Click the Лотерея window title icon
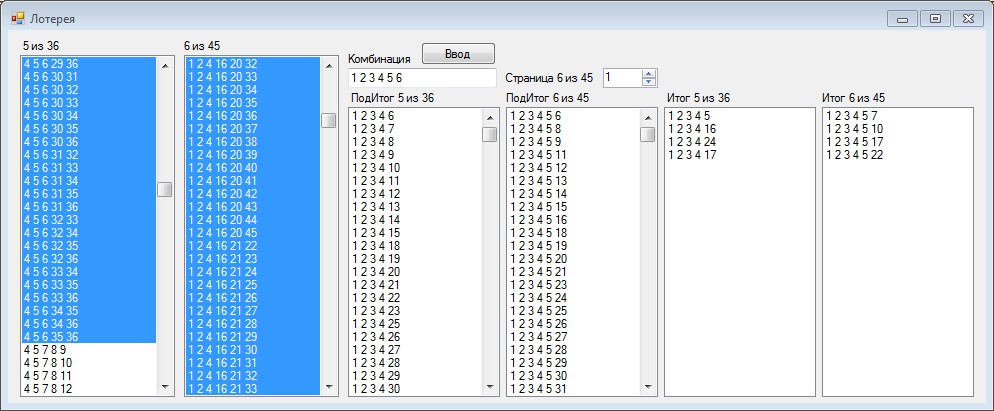 [18, 18]
